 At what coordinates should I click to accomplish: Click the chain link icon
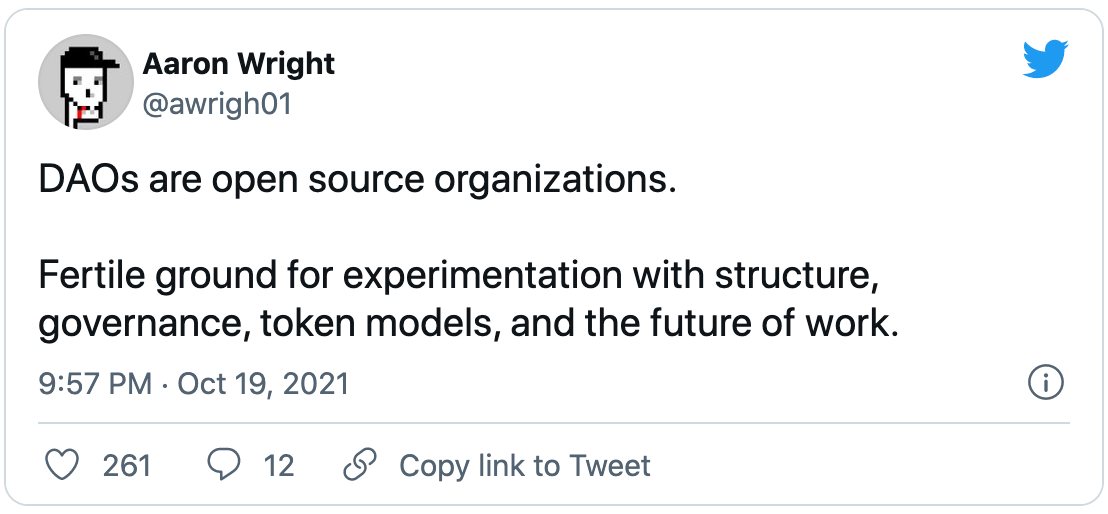(x=360, y=465)
